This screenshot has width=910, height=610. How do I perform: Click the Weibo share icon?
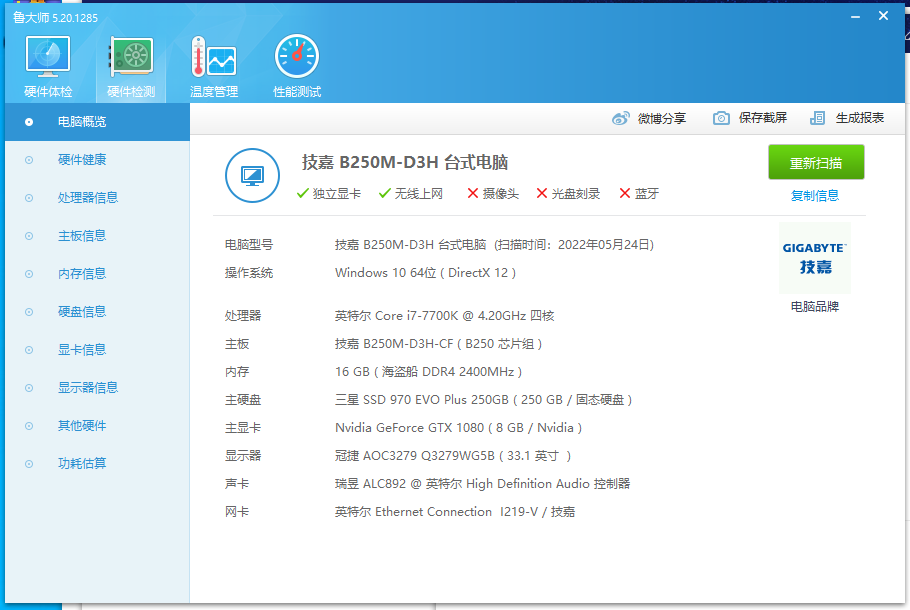pos(620,118)
